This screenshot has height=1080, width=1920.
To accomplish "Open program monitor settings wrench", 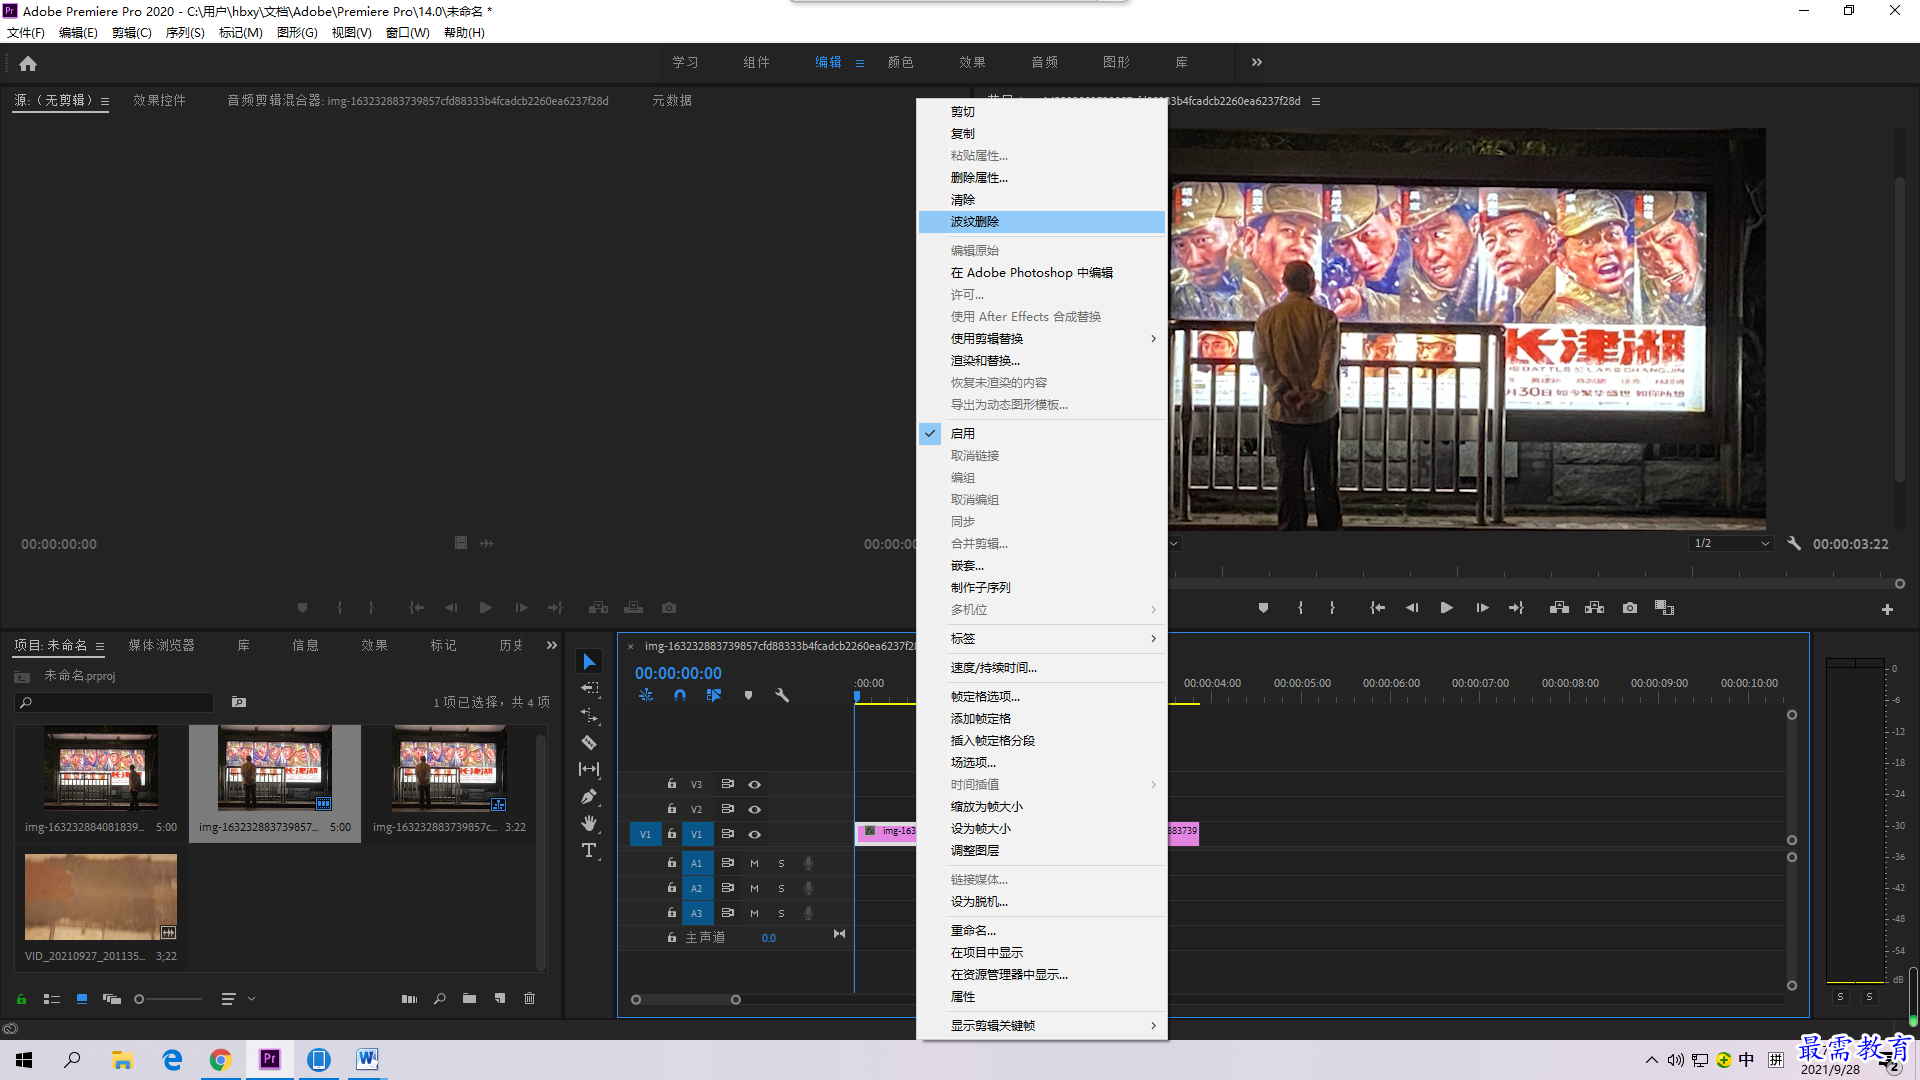I will [1794, 543].
